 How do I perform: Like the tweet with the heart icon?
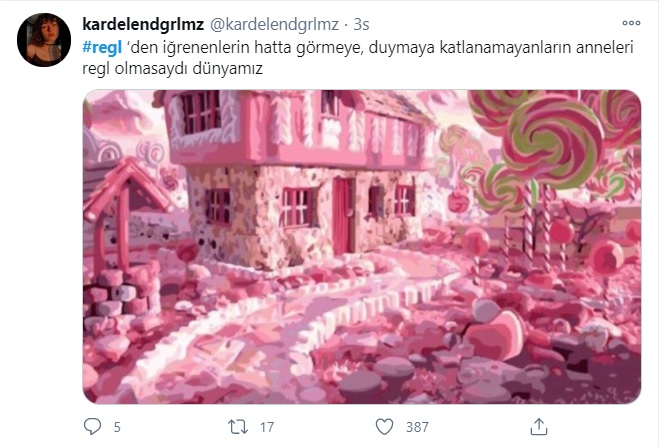384,427
